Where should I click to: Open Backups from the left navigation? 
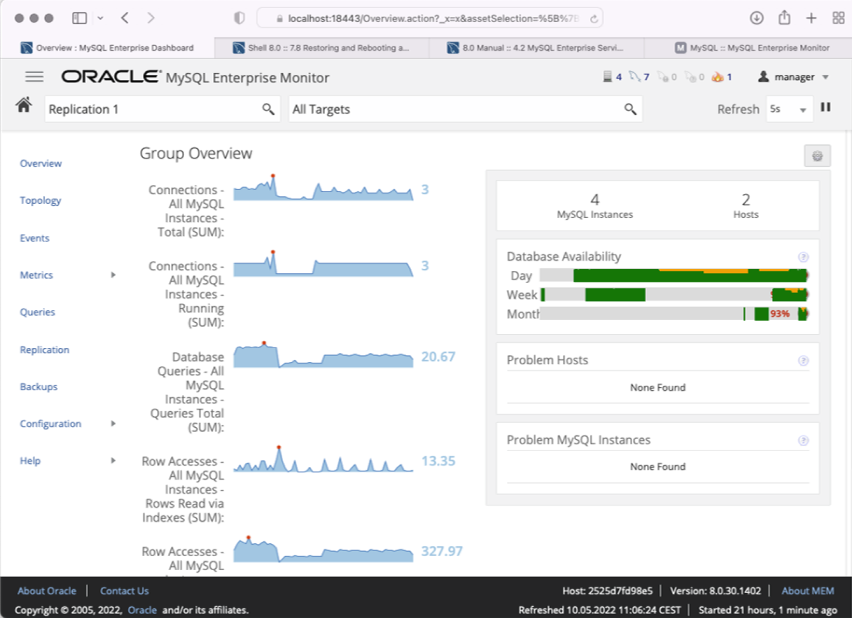tap(39, 386)
